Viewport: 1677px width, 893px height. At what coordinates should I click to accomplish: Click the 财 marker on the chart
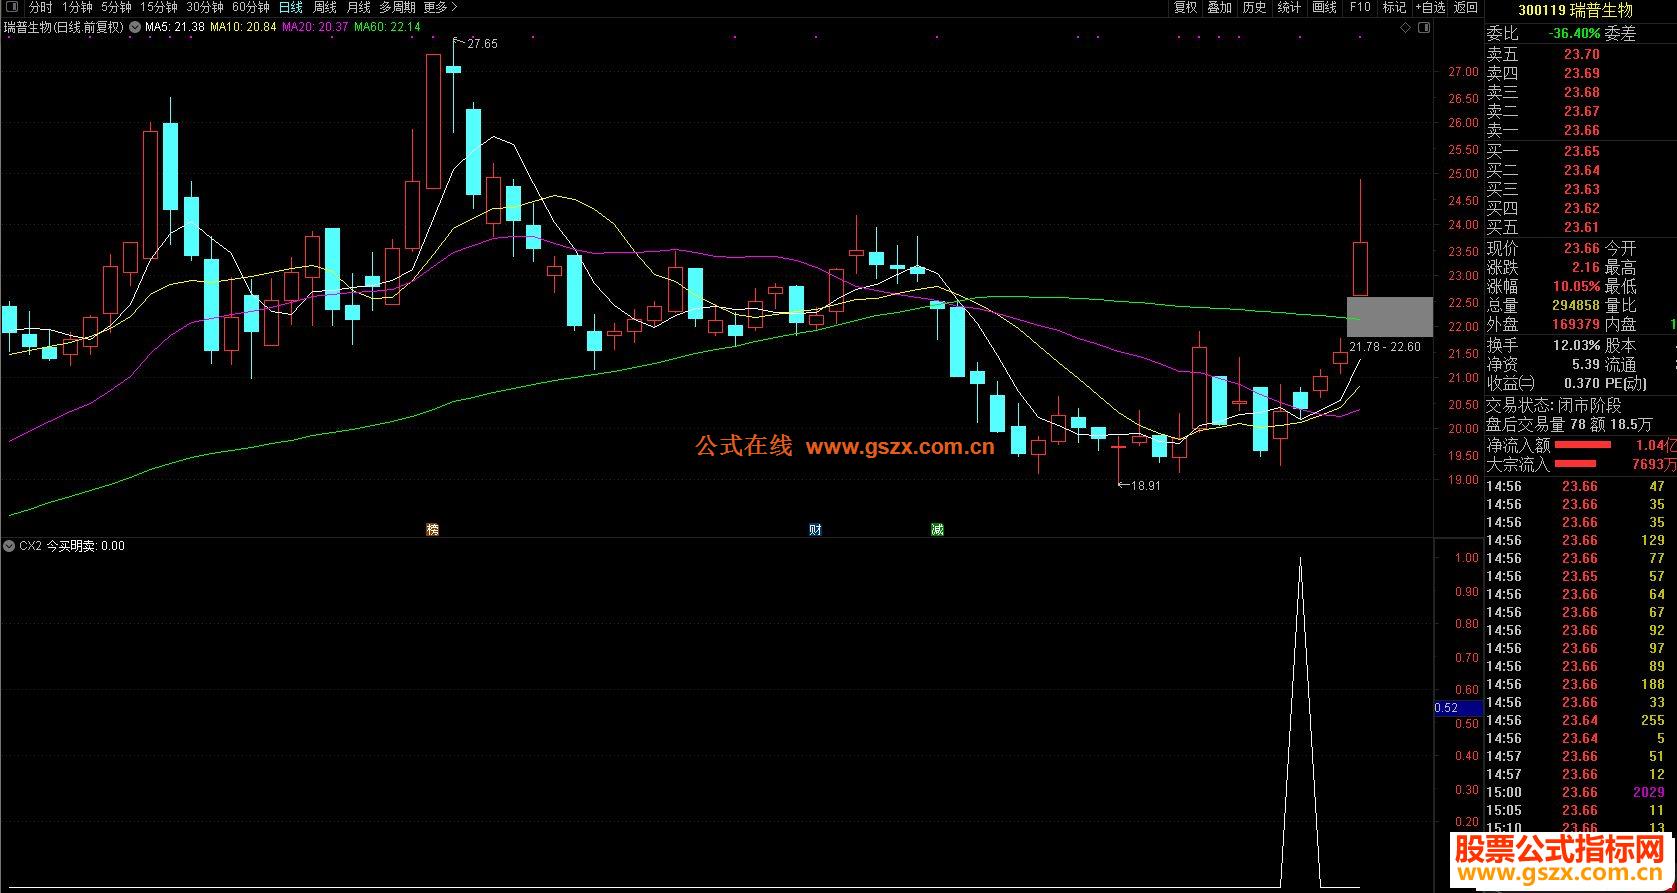tap(815, 529)
